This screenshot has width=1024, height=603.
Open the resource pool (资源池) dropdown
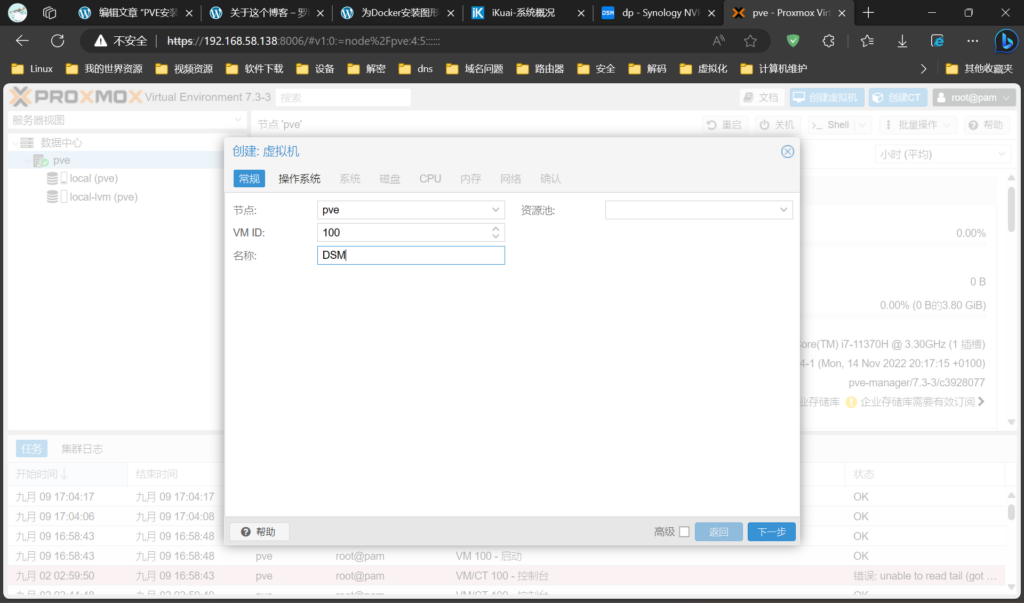tap(784, 210)
